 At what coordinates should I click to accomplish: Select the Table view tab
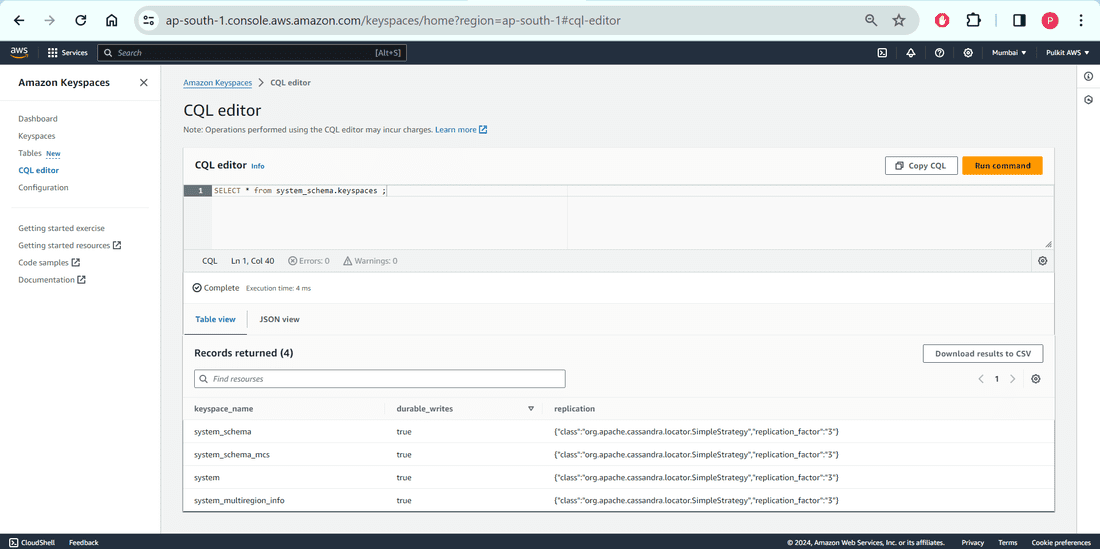[215, 319]
